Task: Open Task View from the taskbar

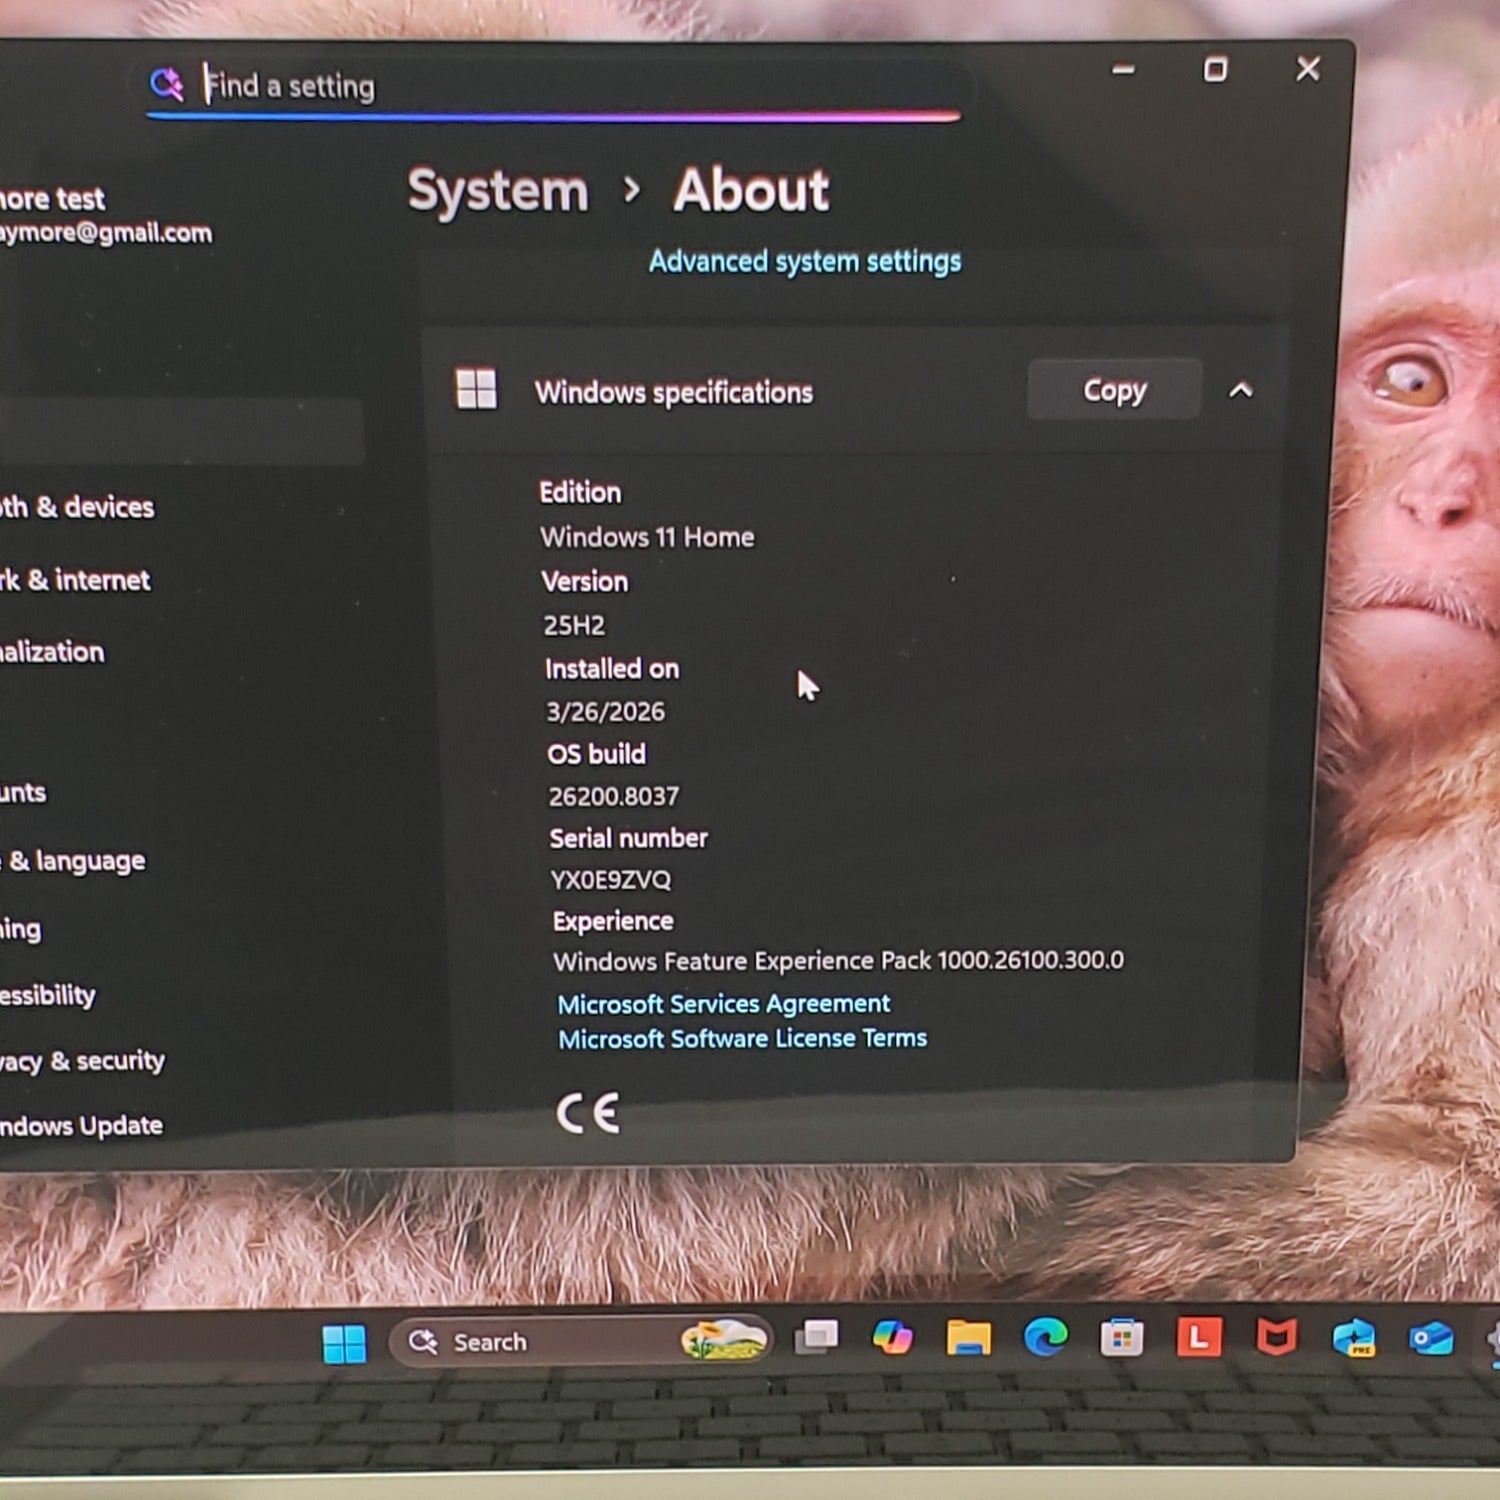Action: (816, 1338)
